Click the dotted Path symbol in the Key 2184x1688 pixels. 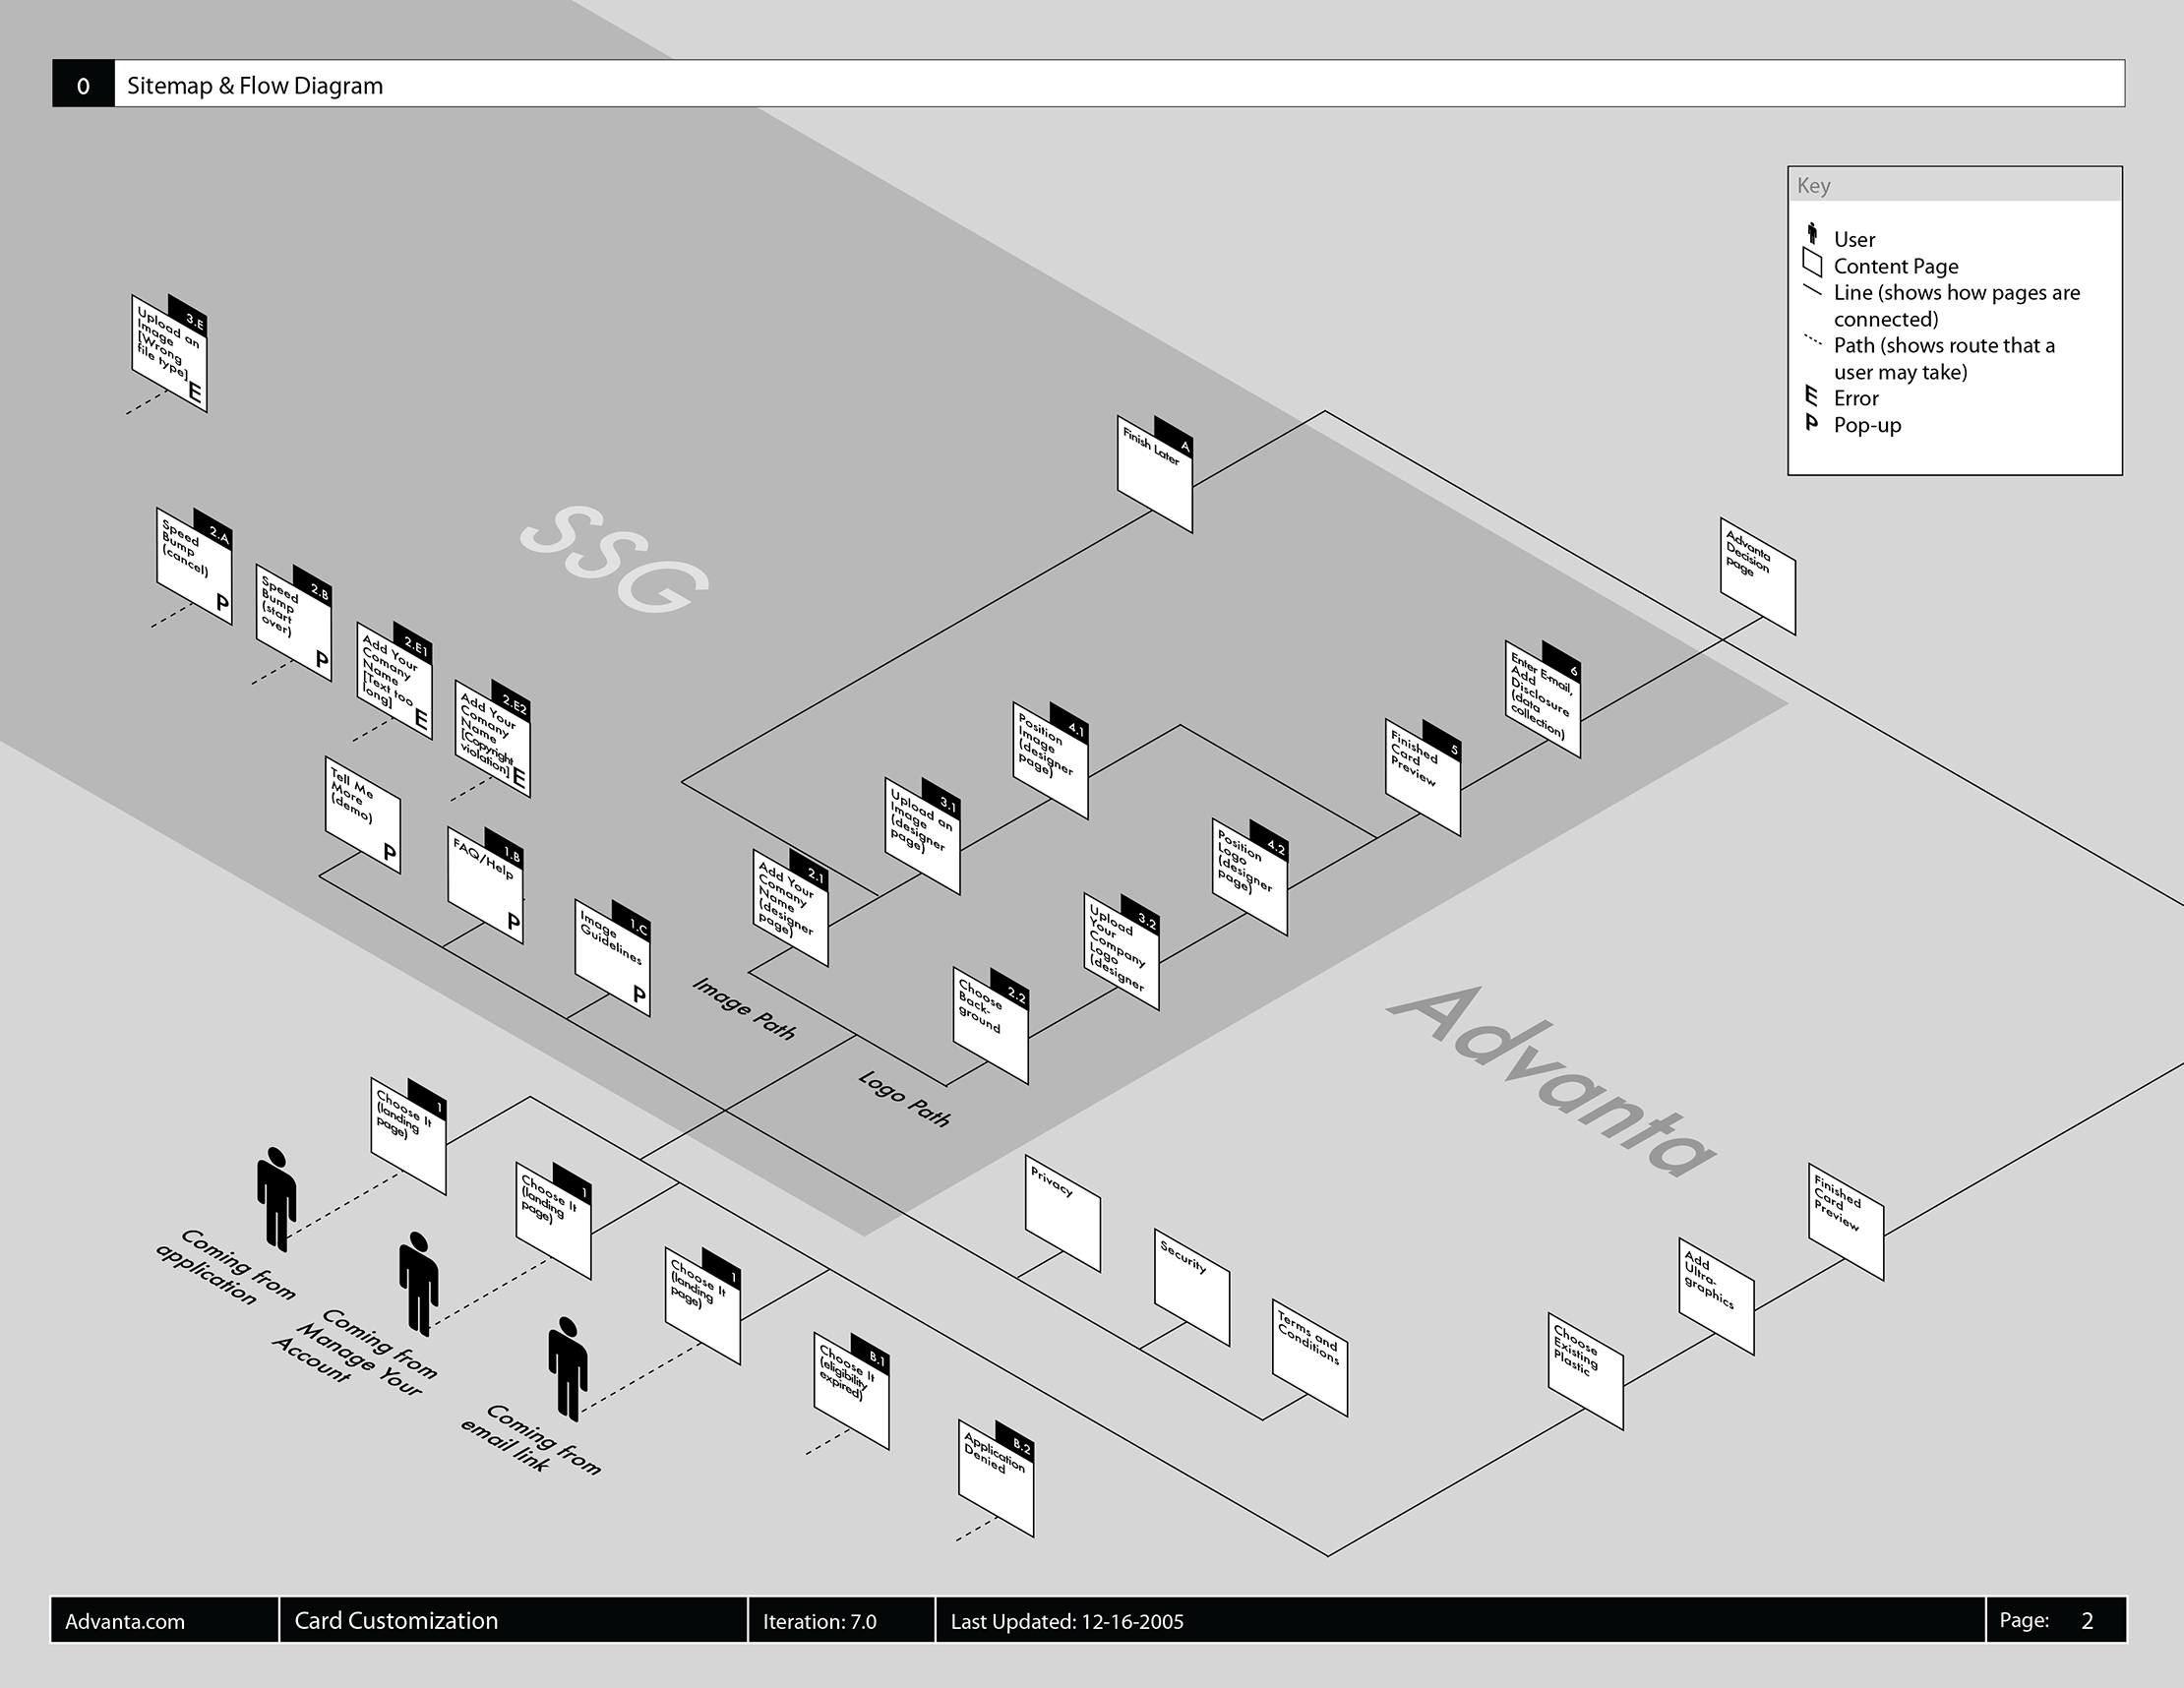(x=1812, y=341)
